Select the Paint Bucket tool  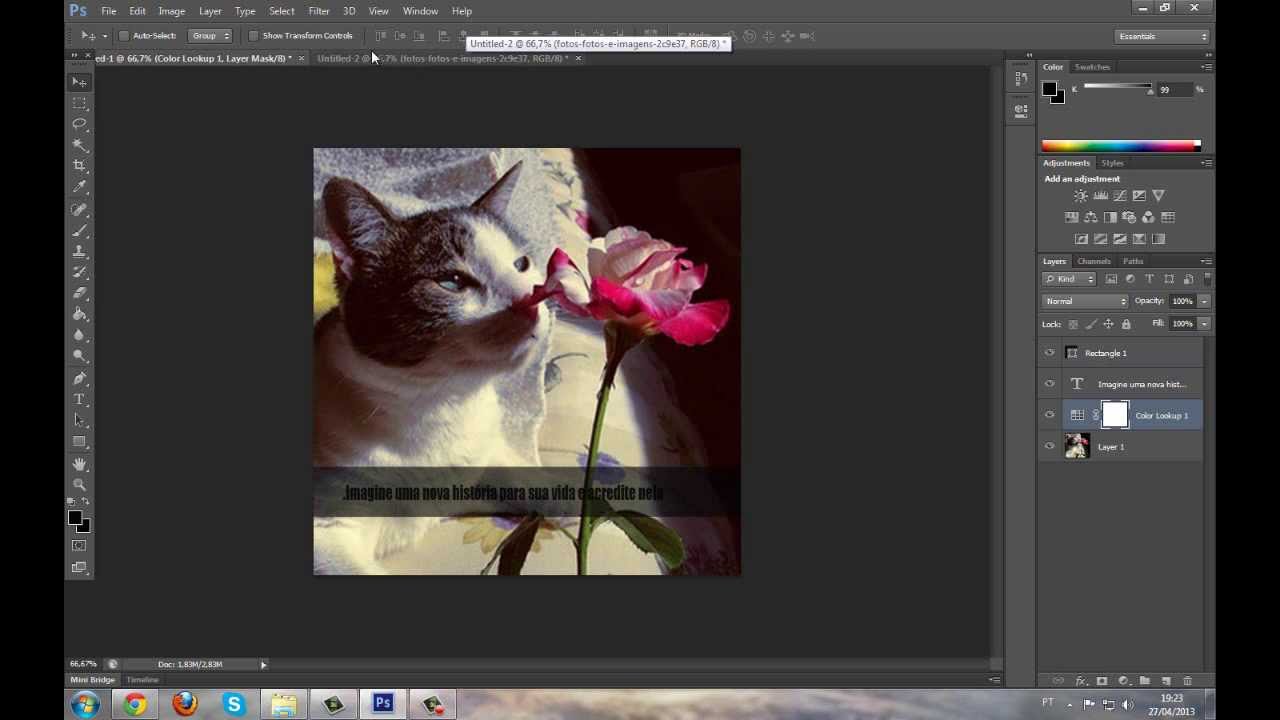click(80, 315)
